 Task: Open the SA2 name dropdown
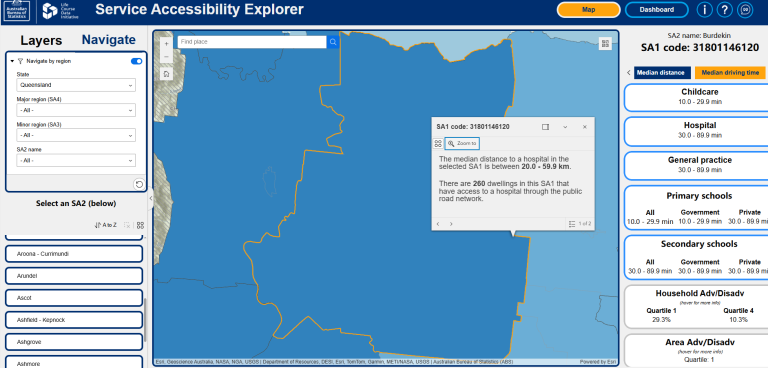76,160
